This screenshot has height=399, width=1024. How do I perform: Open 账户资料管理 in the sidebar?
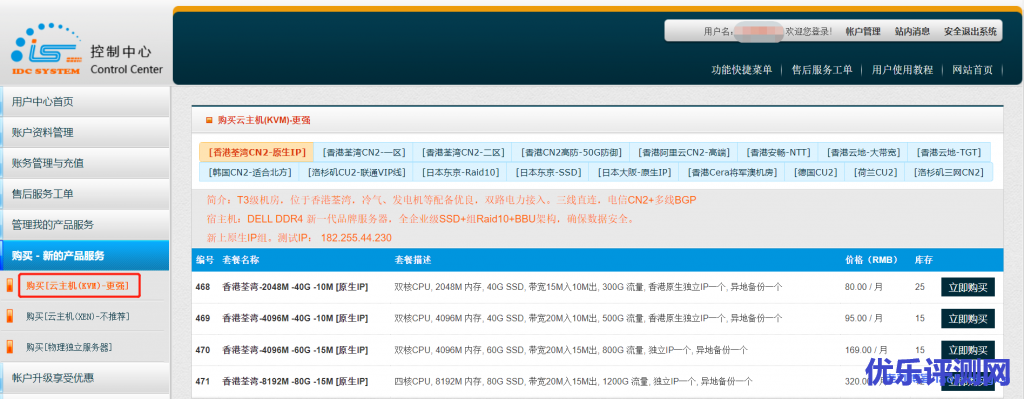[x=85, y=133]
